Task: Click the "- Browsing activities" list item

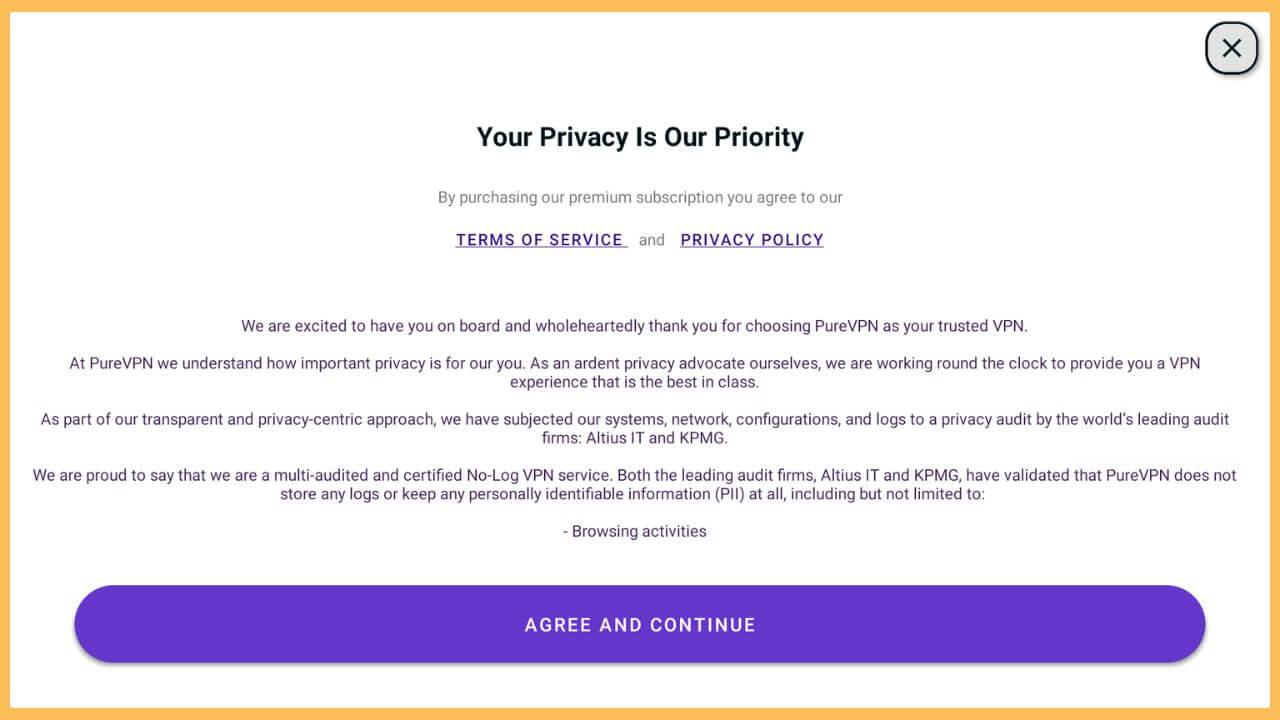Action: point(634,531)
